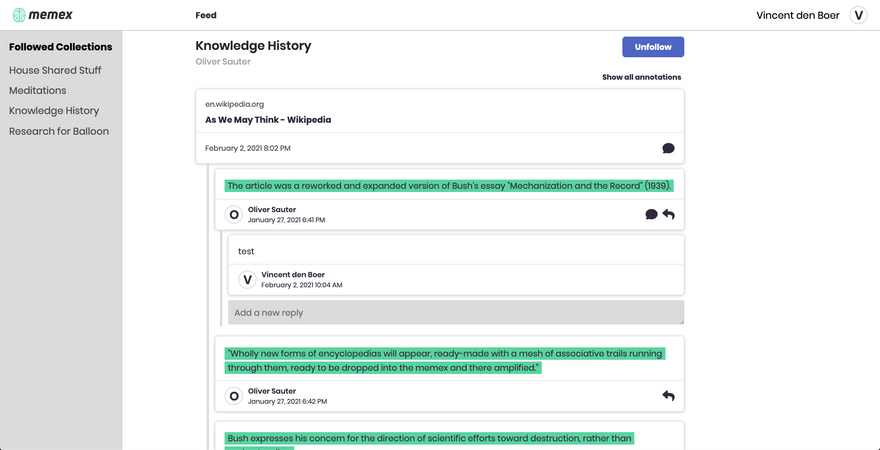Click comment icon on first Oliver Sauter annotation
Image resolution: width=880 pixels, height=450 pixels.
[x=651, y=214]
